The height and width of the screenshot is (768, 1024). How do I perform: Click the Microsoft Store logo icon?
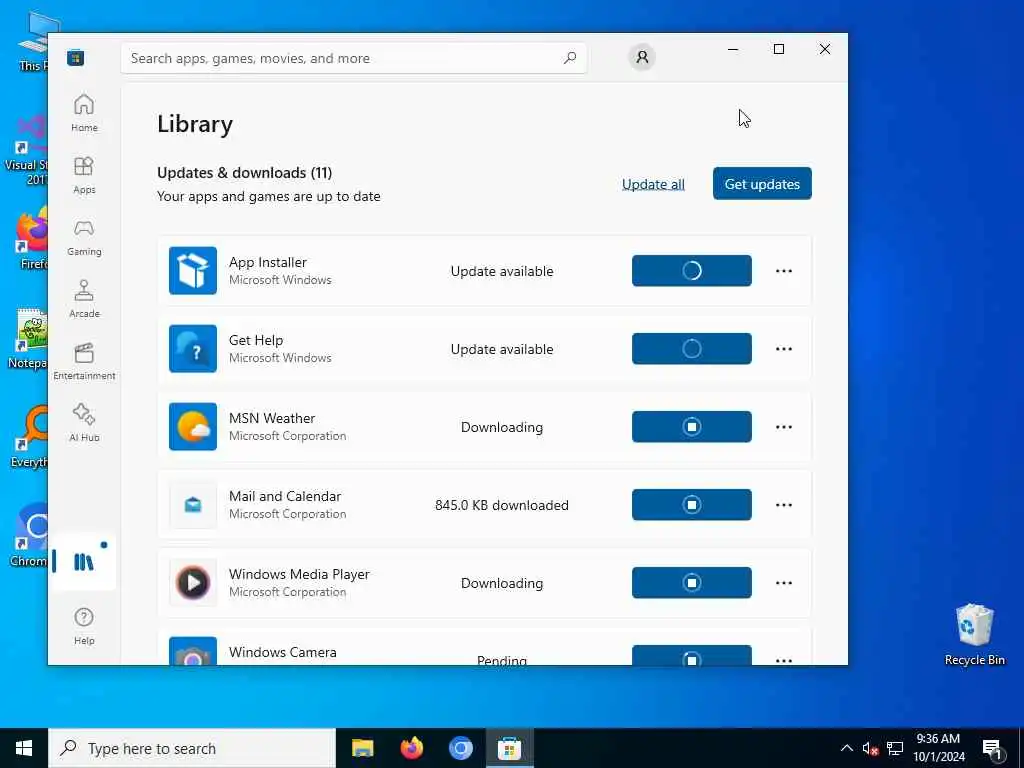[x=76, y=58]
